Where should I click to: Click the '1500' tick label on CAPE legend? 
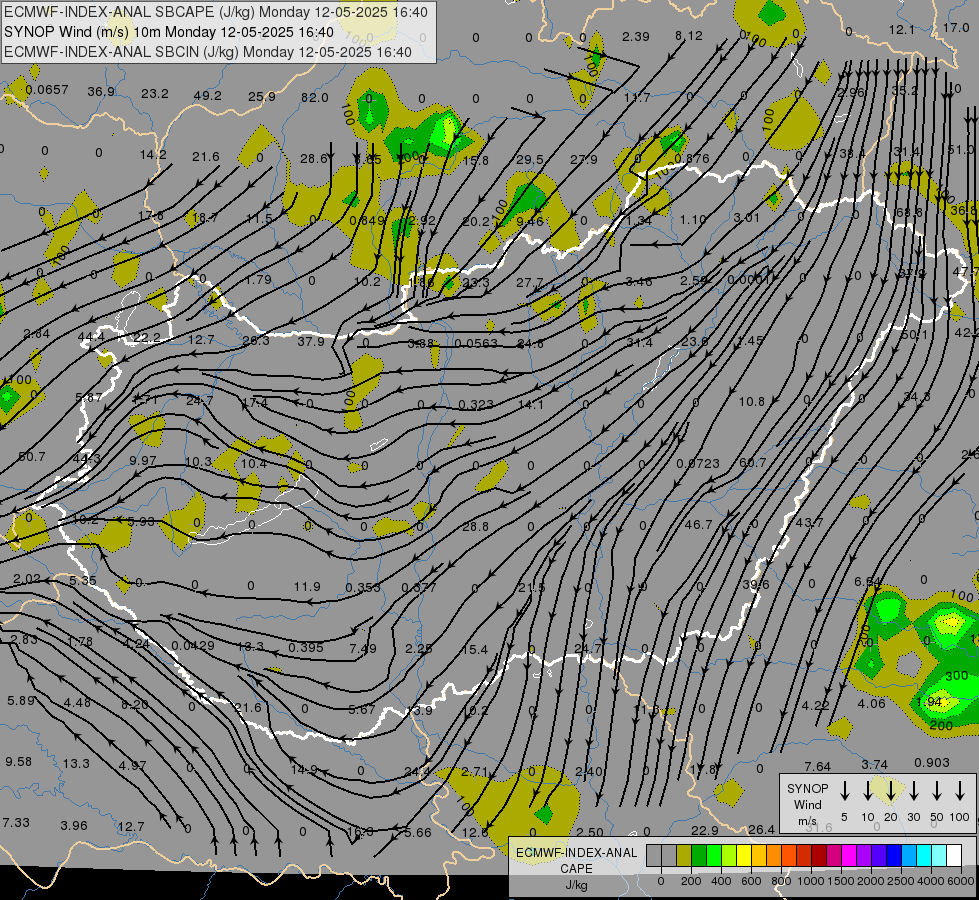(x=840, y=881)
